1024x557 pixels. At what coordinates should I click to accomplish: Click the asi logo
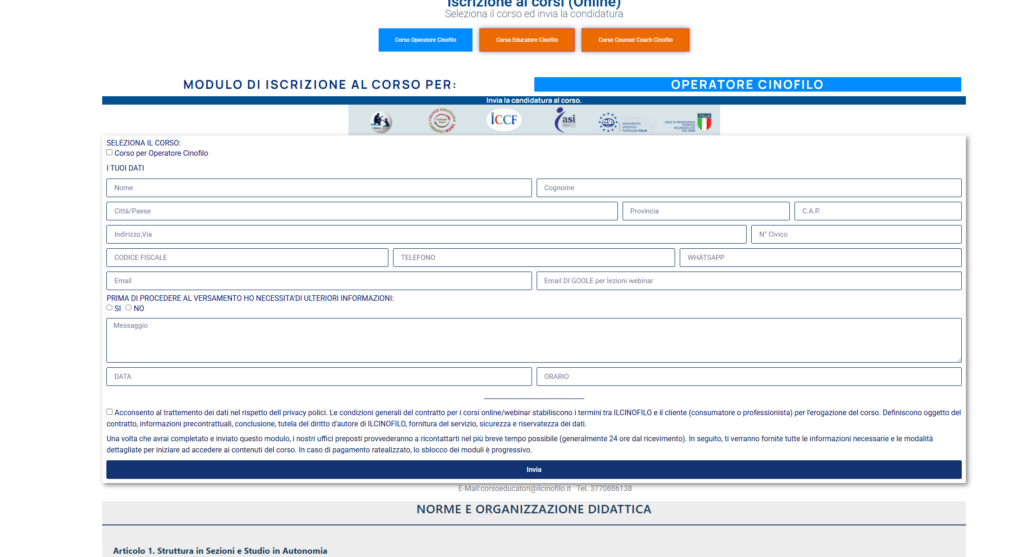click(565, 120)
